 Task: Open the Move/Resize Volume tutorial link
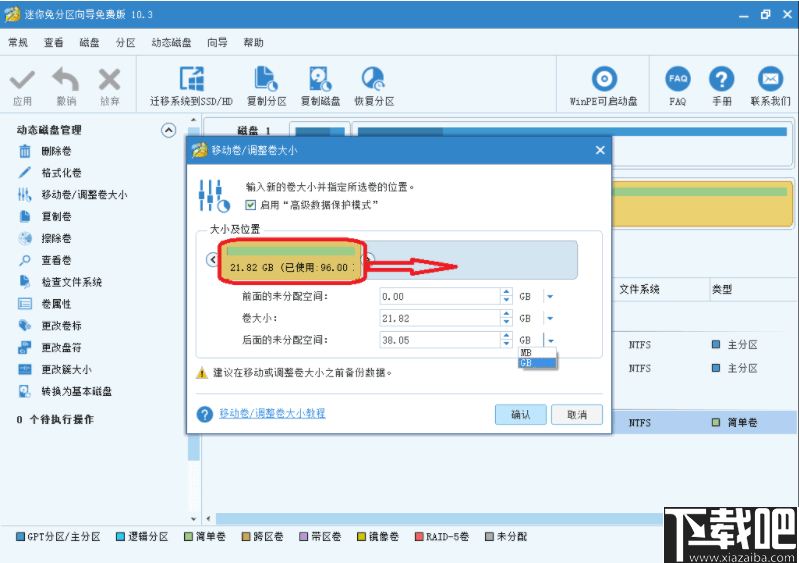[x=272, y=413]
